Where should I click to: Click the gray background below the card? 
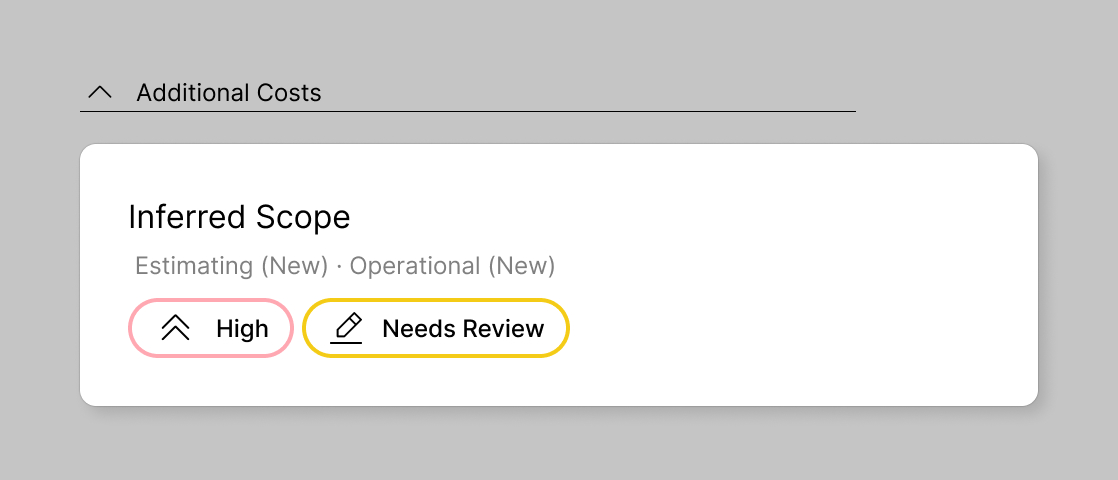coord(560,445)
